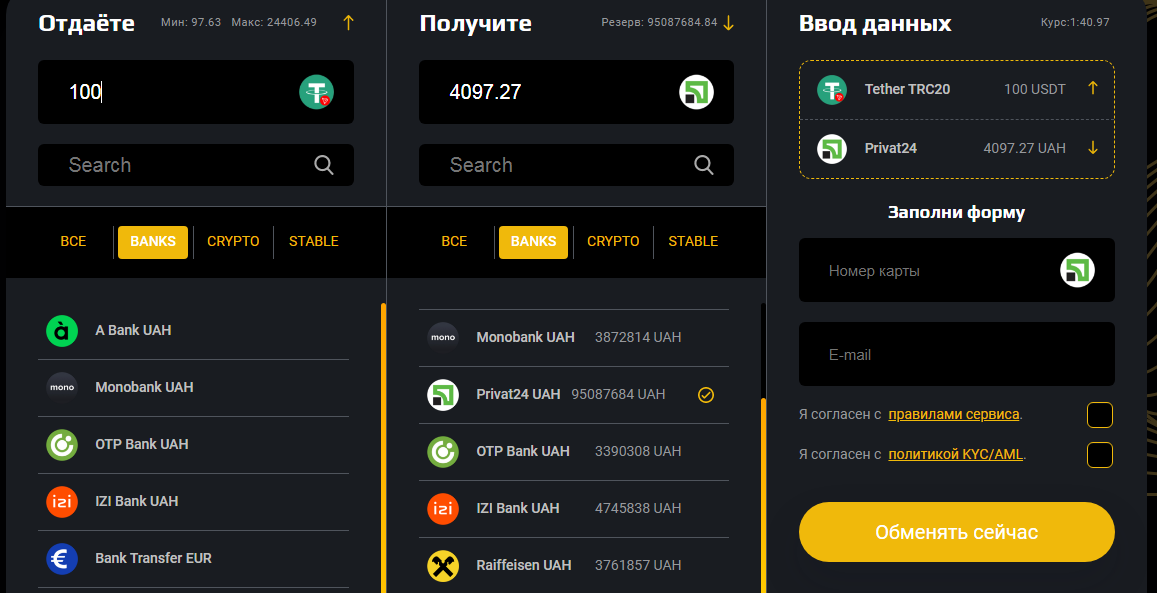Click the up arrow beside Макс: 24406.49
Viewport: 1157px width, 593px height.
pyautogui.click(x=348, y=22)
